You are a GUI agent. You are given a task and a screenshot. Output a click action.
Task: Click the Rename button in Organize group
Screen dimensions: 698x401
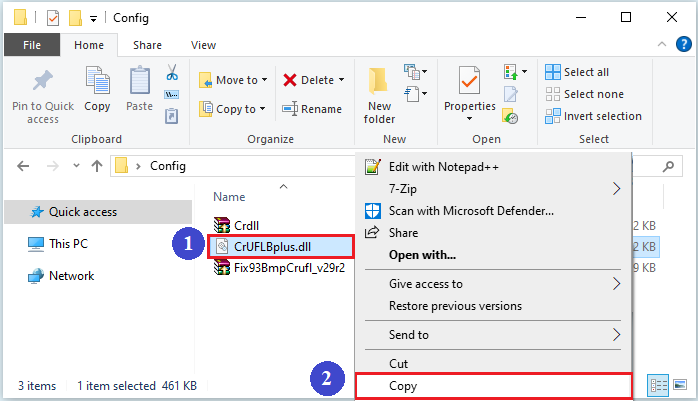[312, 109]
